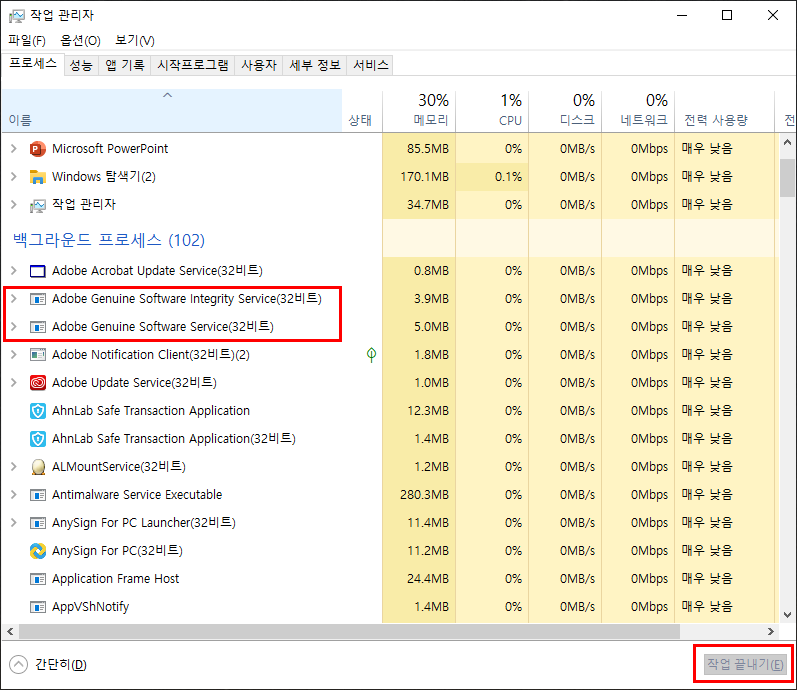Click the AnySign For PC Launcher icon

coord(38,523)
